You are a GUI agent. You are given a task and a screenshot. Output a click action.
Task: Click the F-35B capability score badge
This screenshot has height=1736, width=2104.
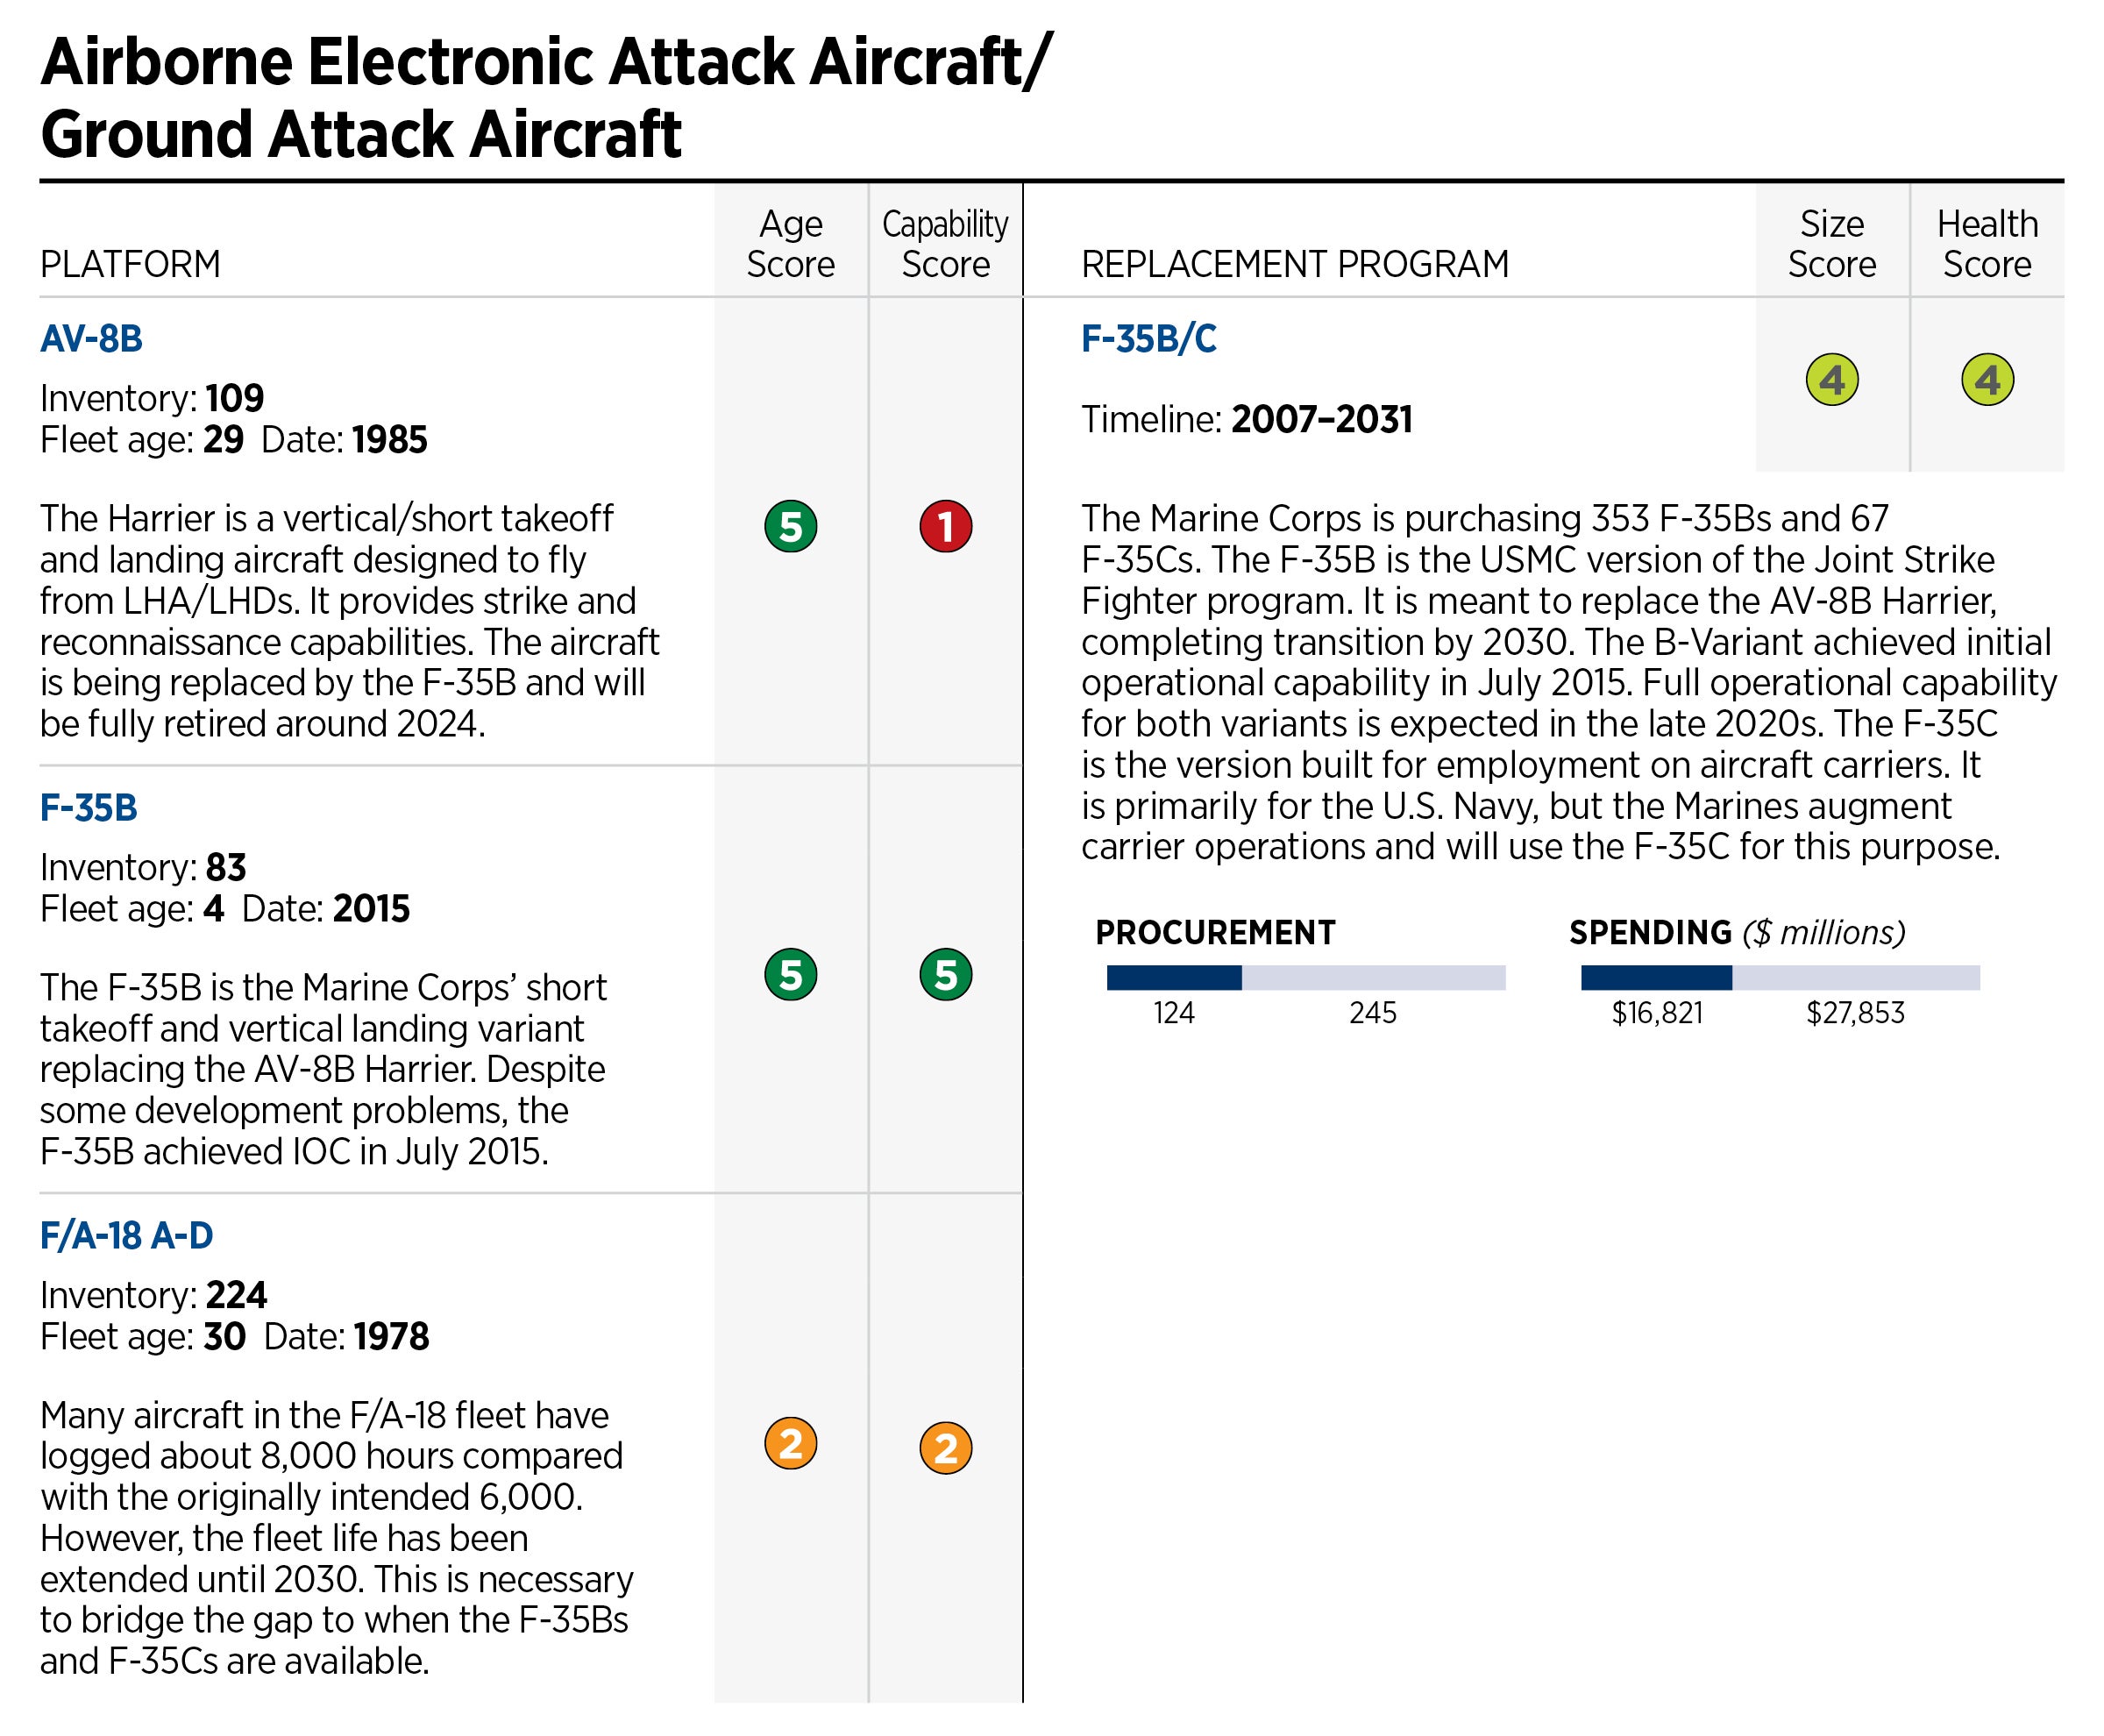[945, 974]
